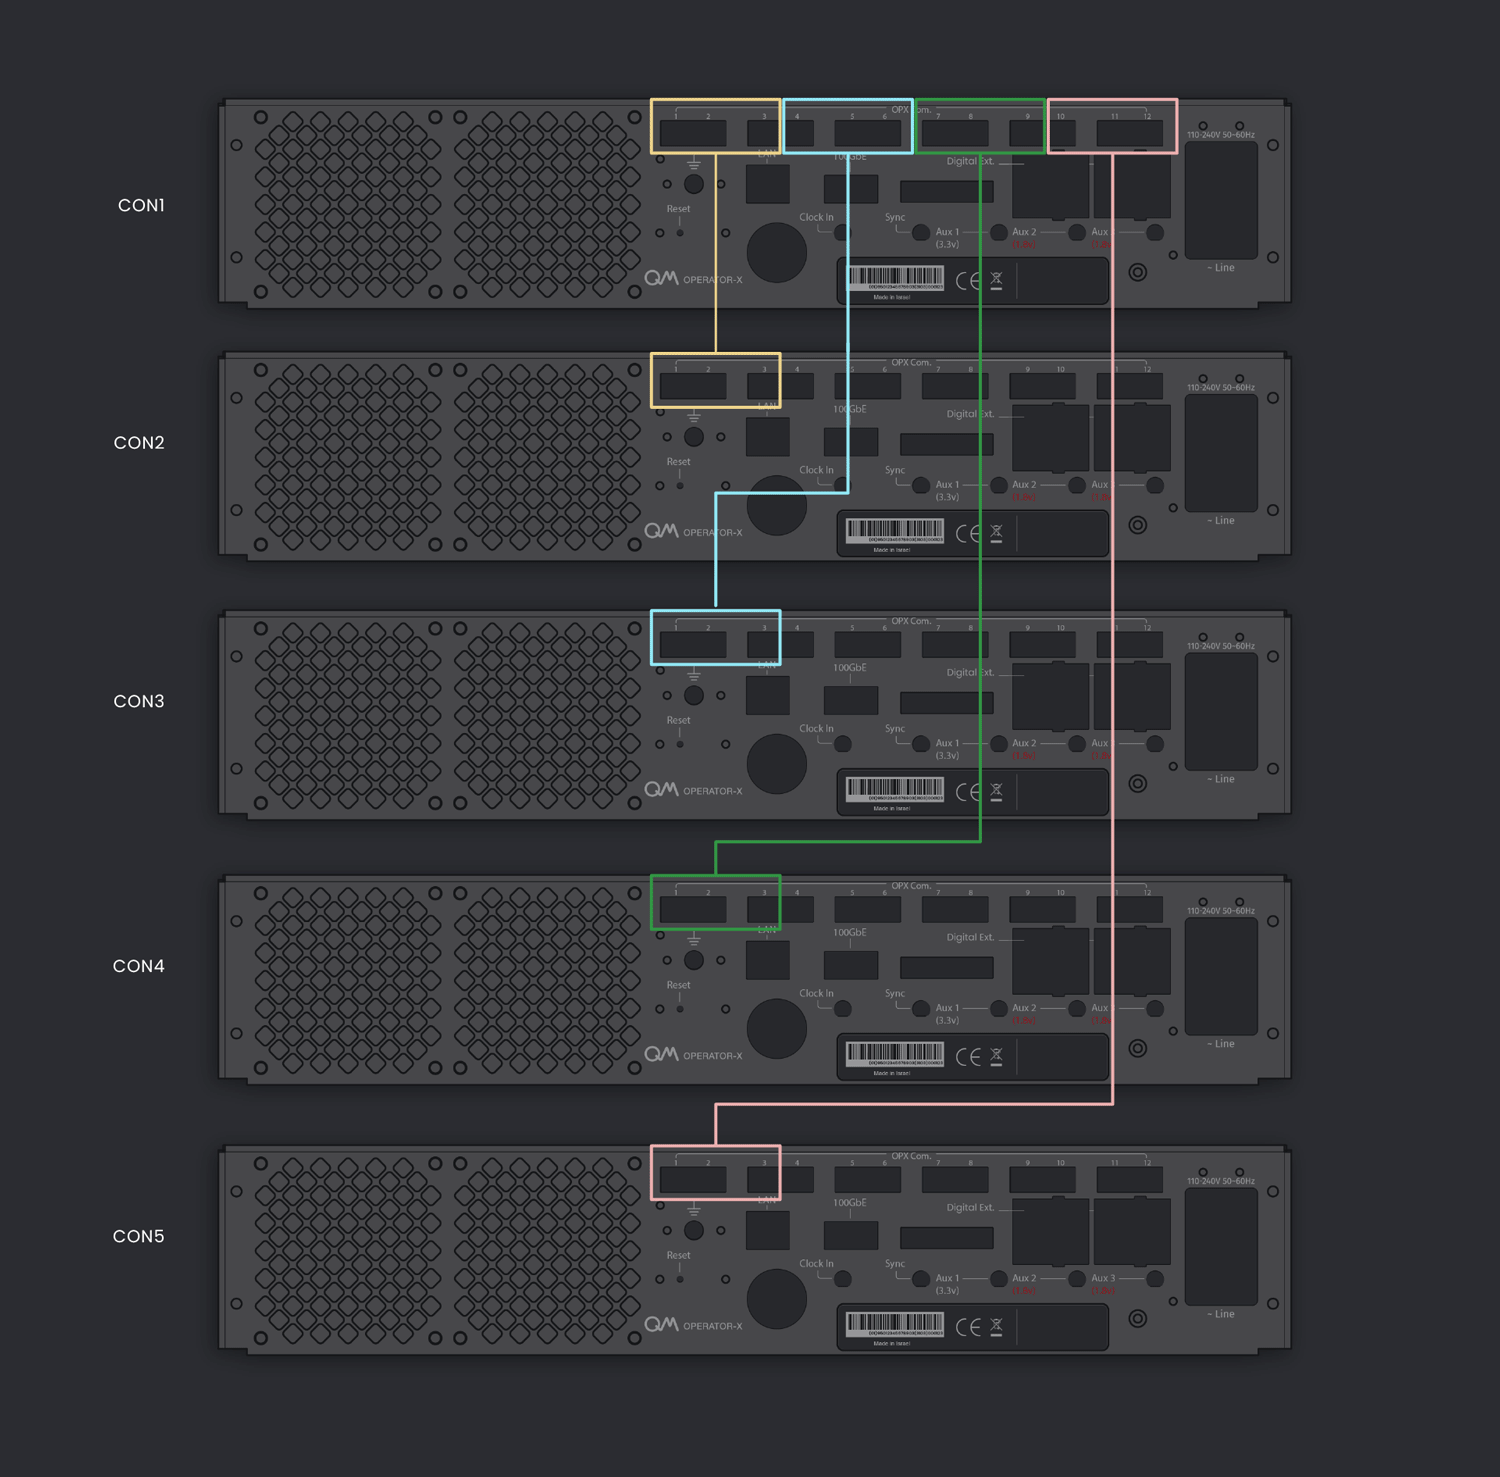Click the CE mark on CON4
Screen dimensions: 1500x1477
(968, 1057)
